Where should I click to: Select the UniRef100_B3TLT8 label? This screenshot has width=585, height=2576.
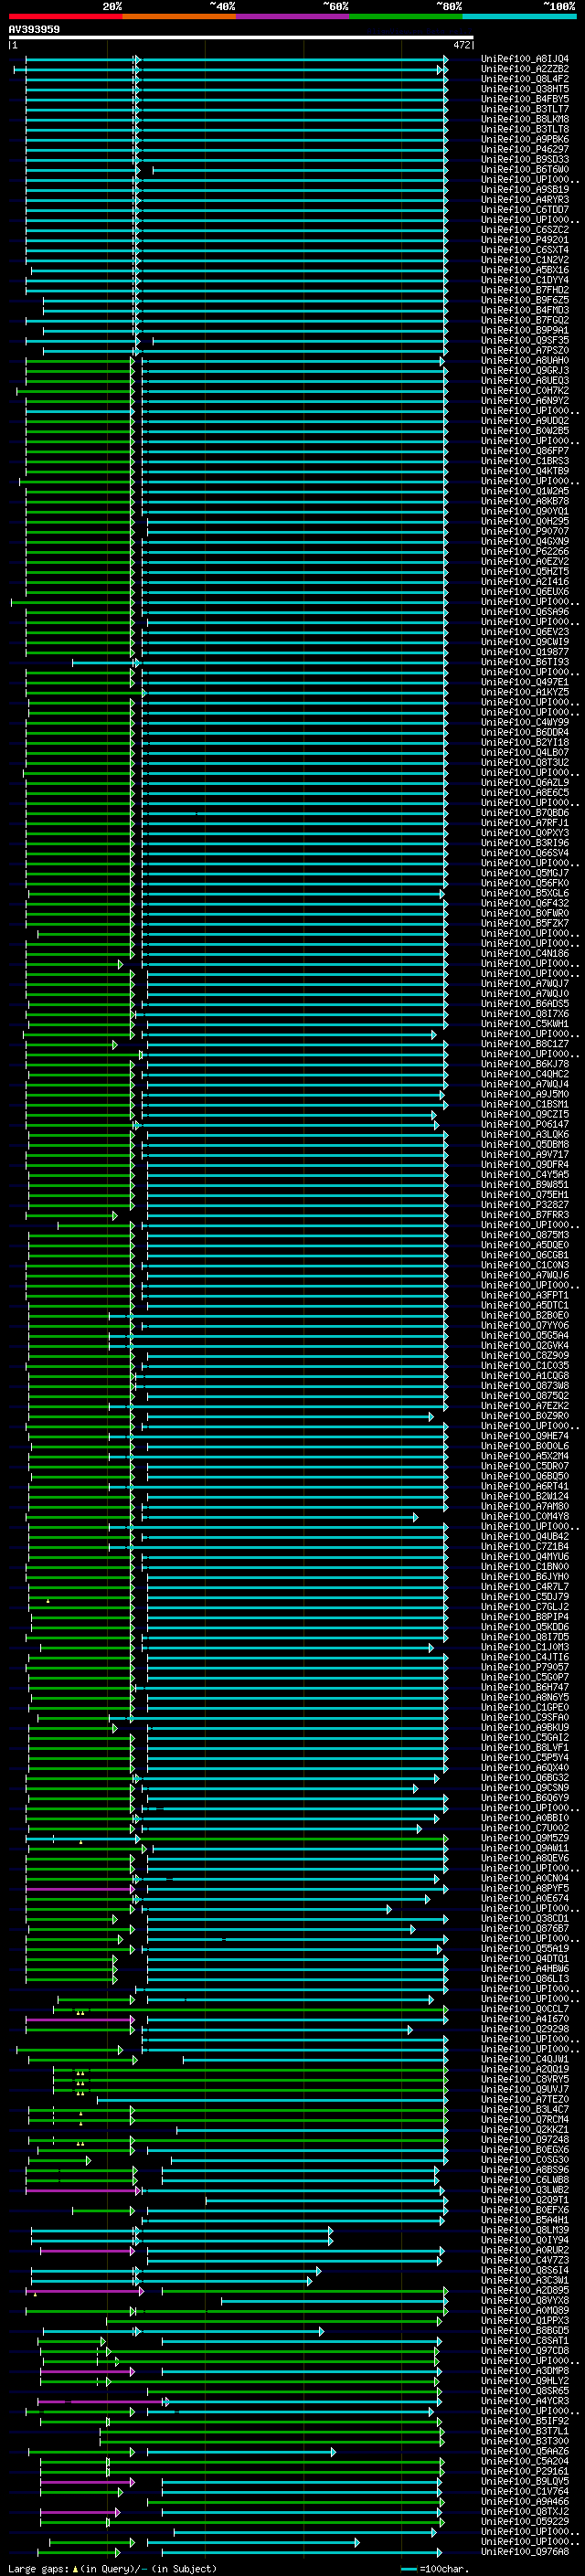point(525,129)
